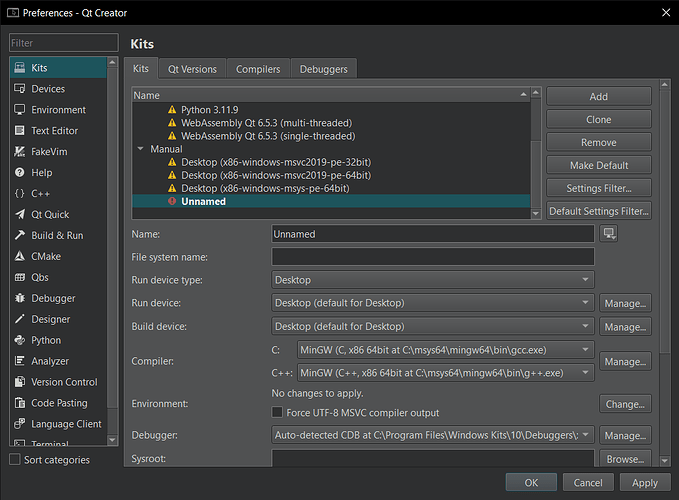The height and width of the screenshot is (500, 679).
Task: Open the Debugger selection dropdown
Action: (432, 435)
